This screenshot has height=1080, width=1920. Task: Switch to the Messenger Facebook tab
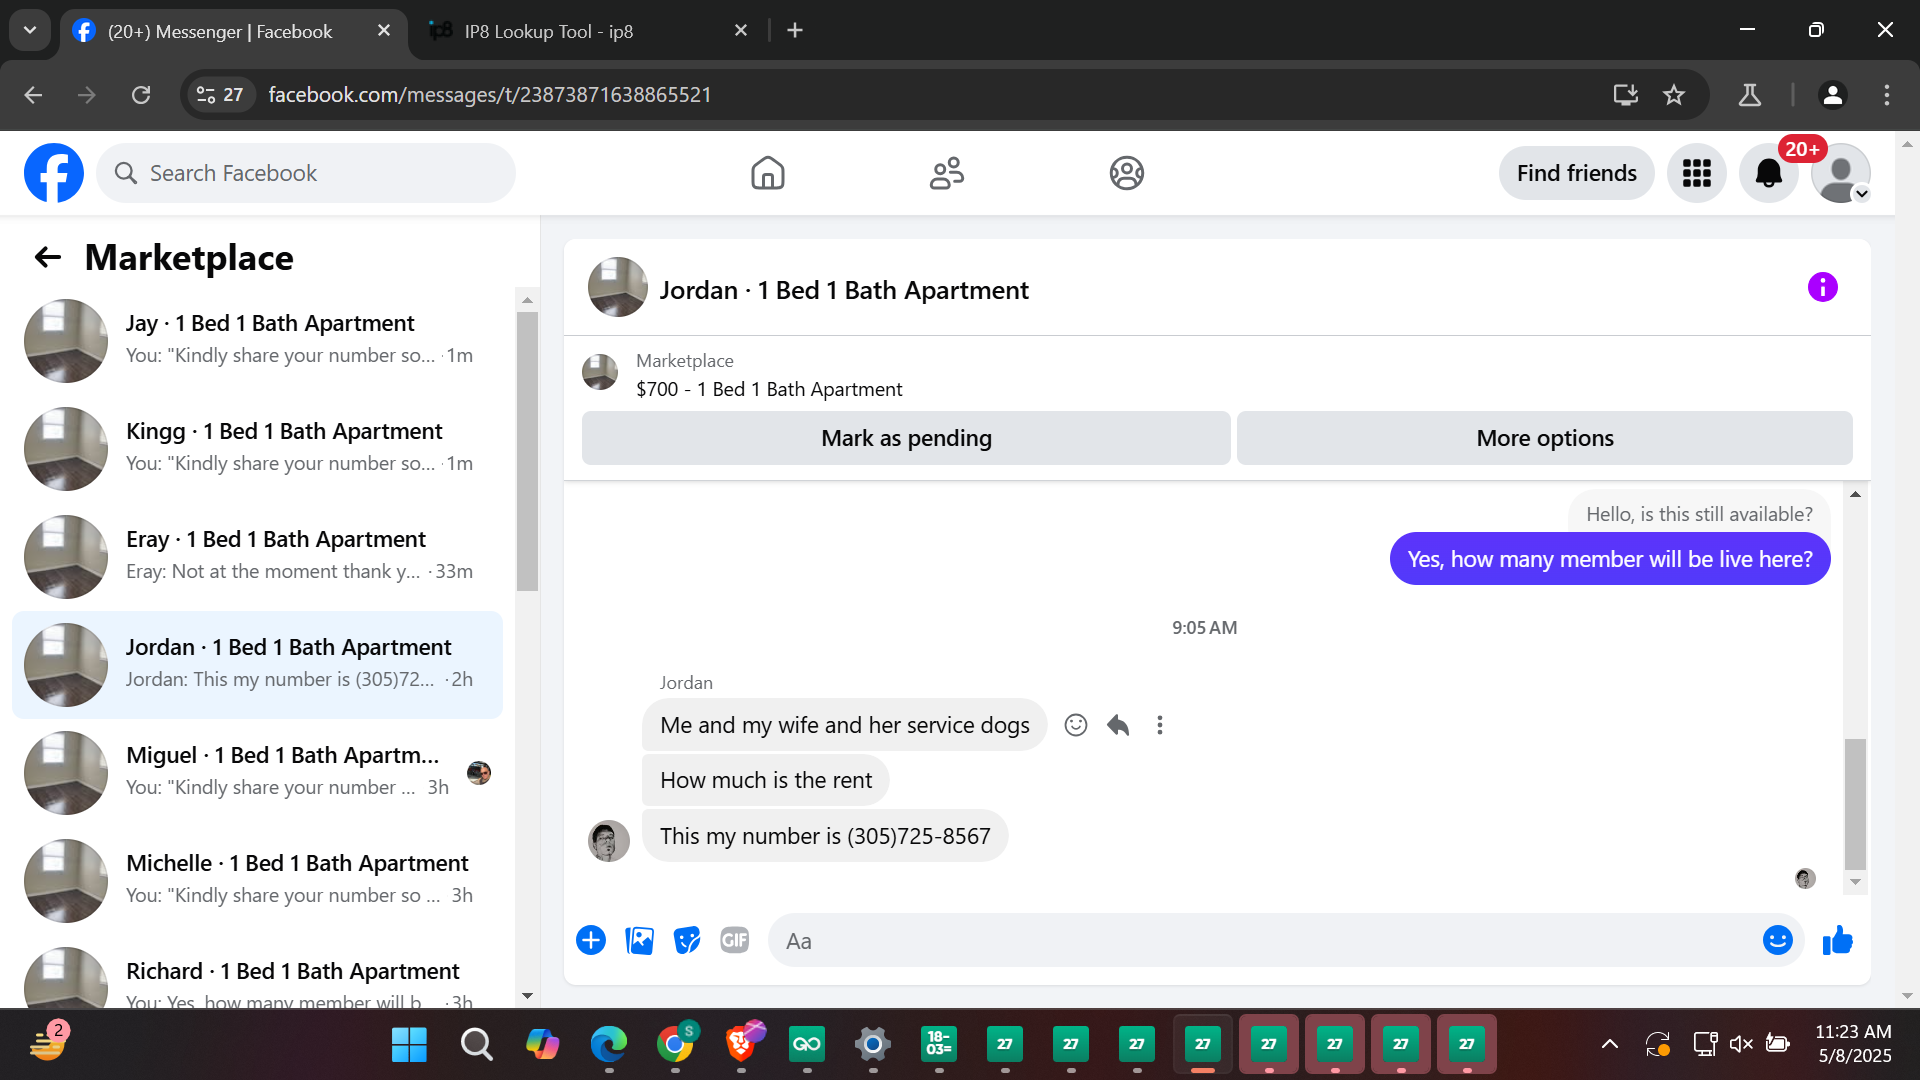coord(232,31)
